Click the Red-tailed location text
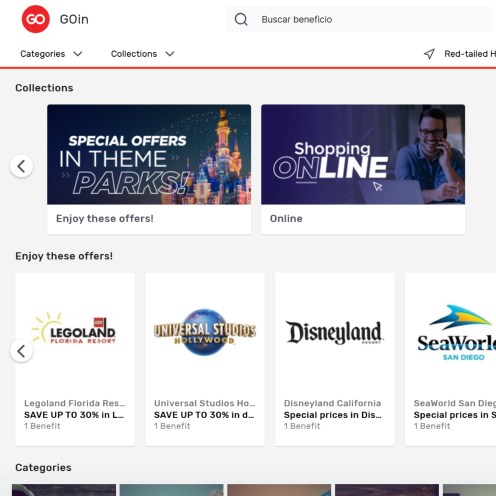Screen dimensions: 496x496 click(x=470, y=54)
